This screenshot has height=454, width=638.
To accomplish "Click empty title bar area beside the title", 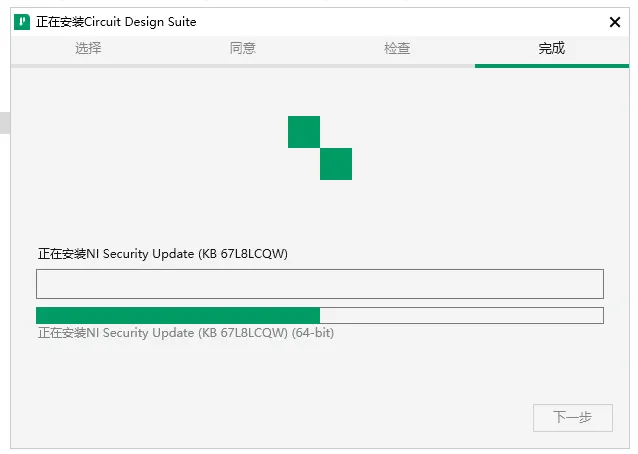I will [x=400, y=21].
